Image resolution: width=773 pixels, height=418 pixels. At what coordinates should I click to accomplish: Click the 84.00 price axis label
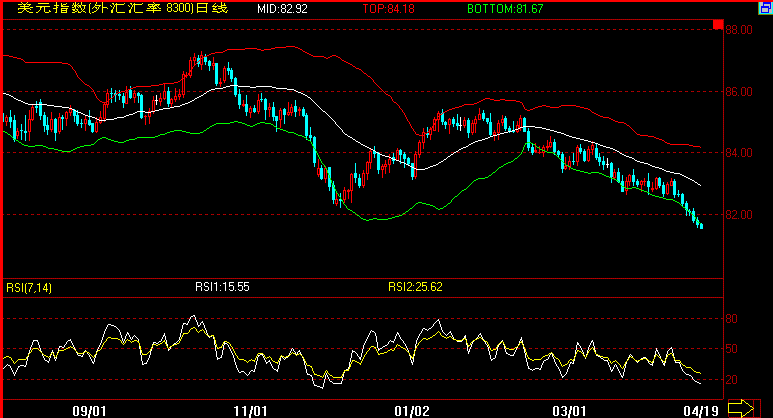click(739, 153)
